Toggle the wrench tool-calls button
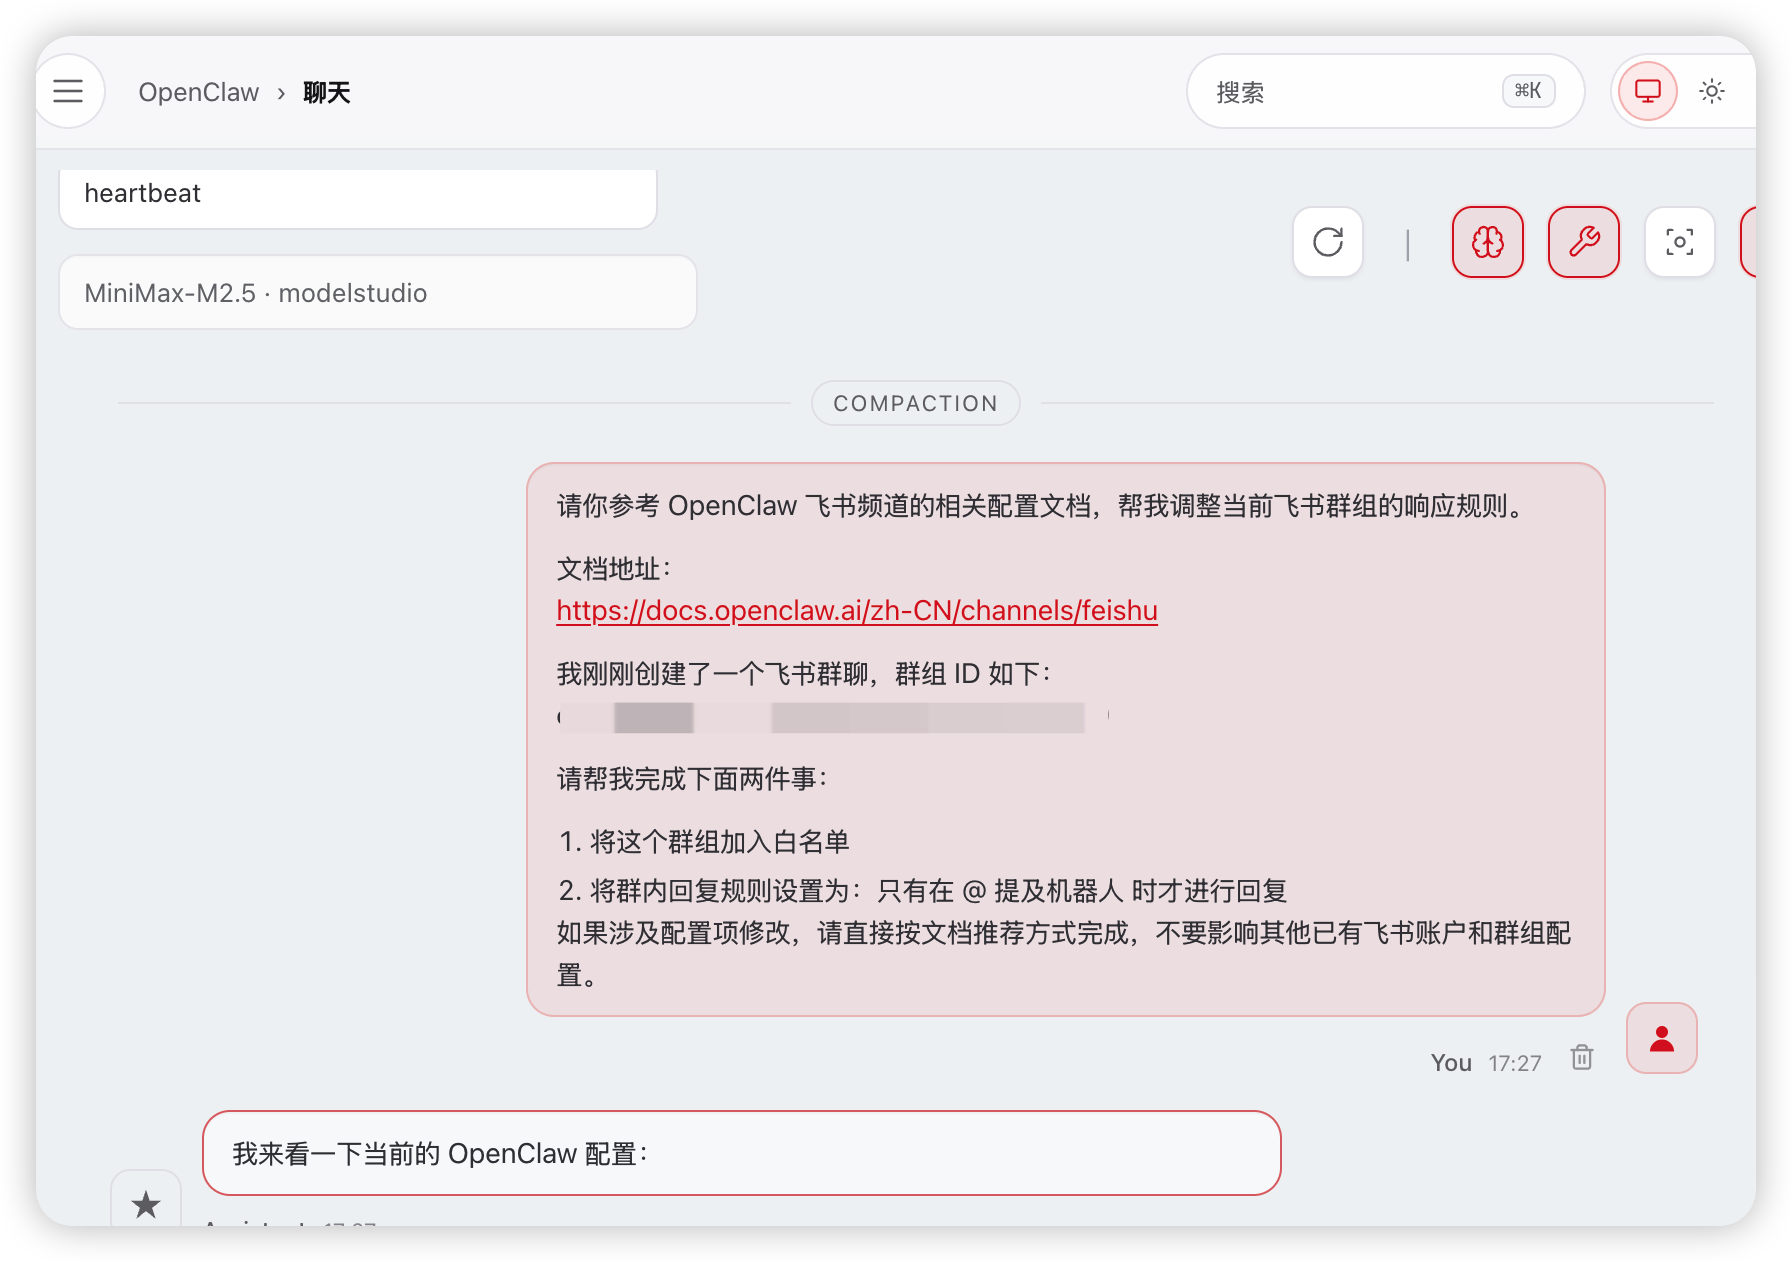The width and height of the screenshot is (1792, 1262). (x=1583, y=242)
